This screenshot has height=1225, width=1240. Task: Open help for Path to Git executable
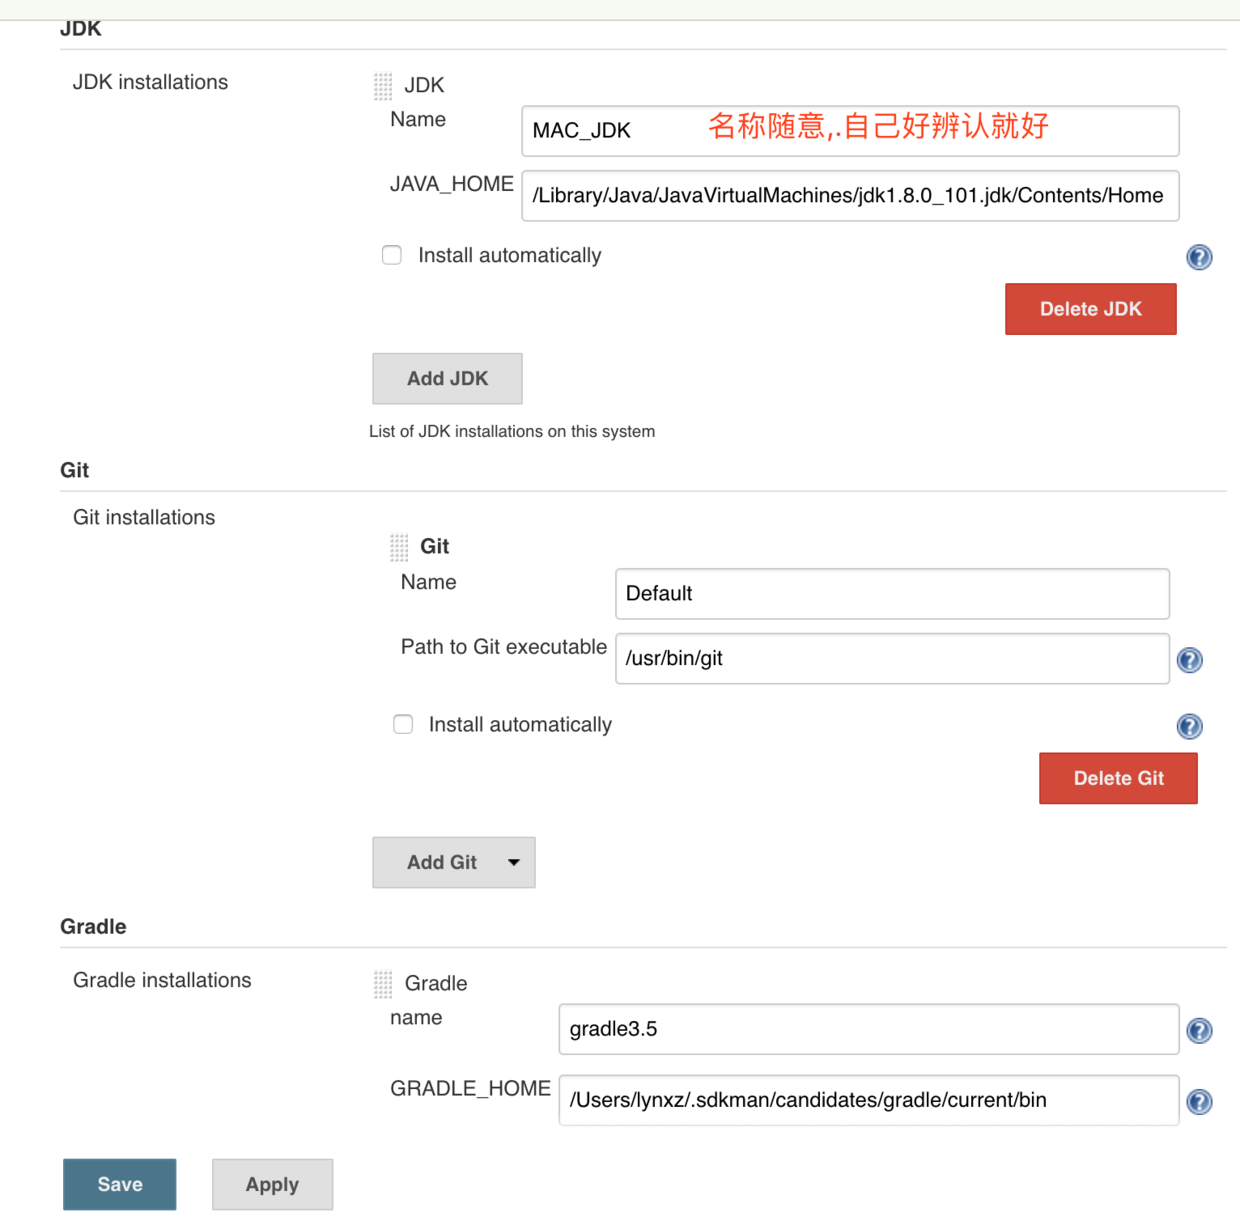pyautogui.click(x=1189, y=660)
